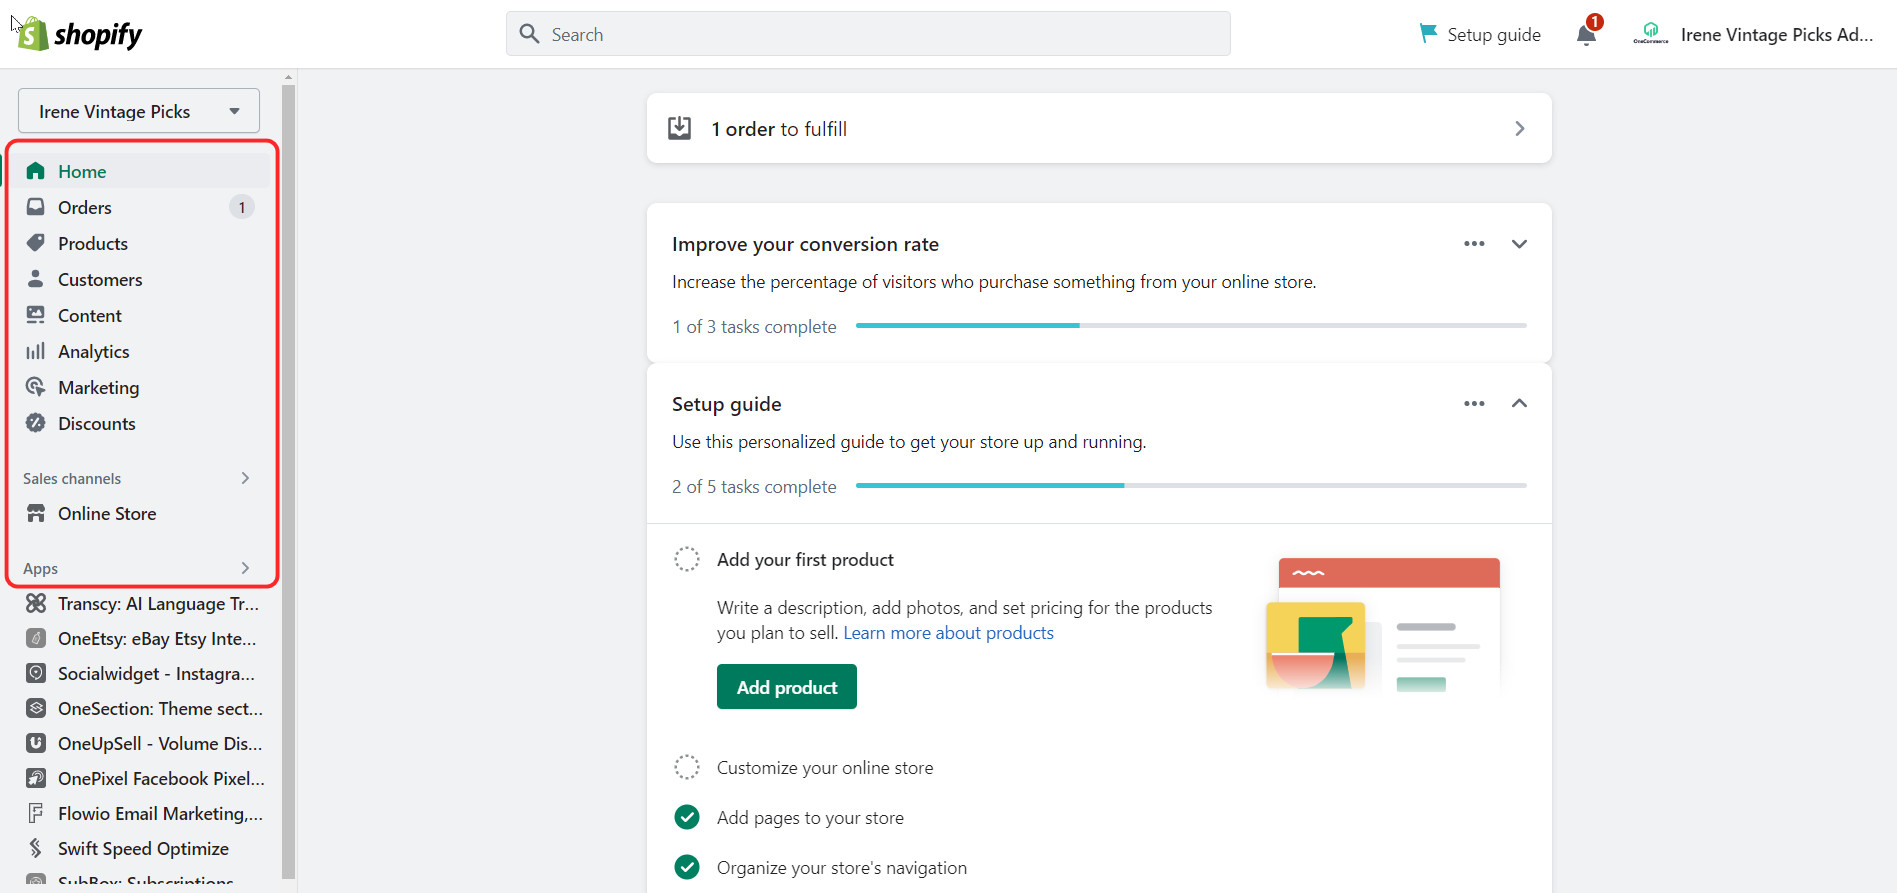The image size is (1897, 893).
Task: Collapse the Setup guide card
Action: [1519, 403]
